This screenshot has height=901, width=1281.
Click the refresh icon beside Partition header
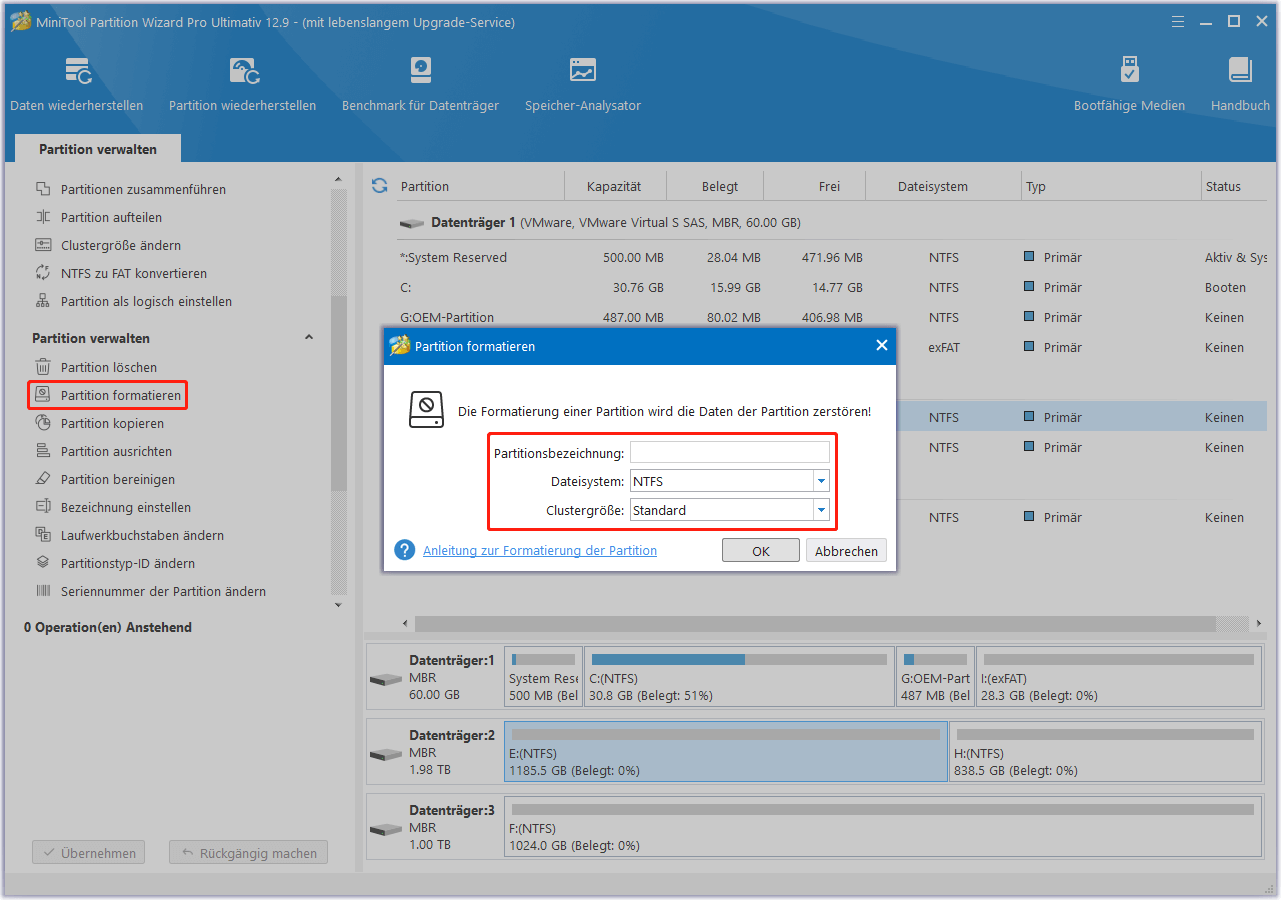(379, 186)
